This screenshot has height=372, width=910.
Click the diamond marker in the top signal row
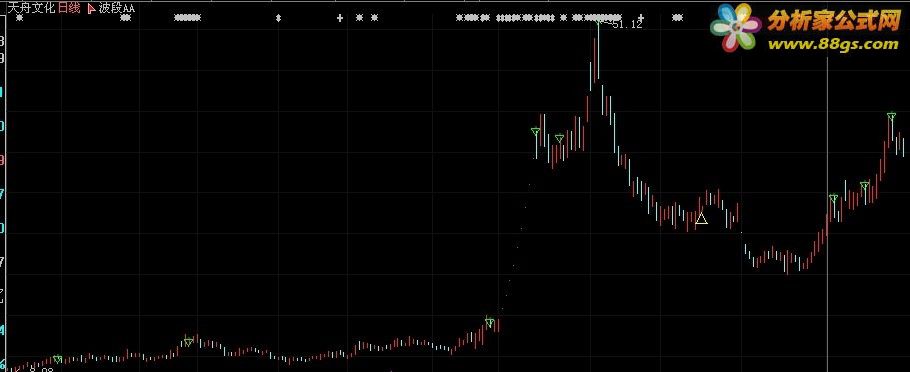279,18
